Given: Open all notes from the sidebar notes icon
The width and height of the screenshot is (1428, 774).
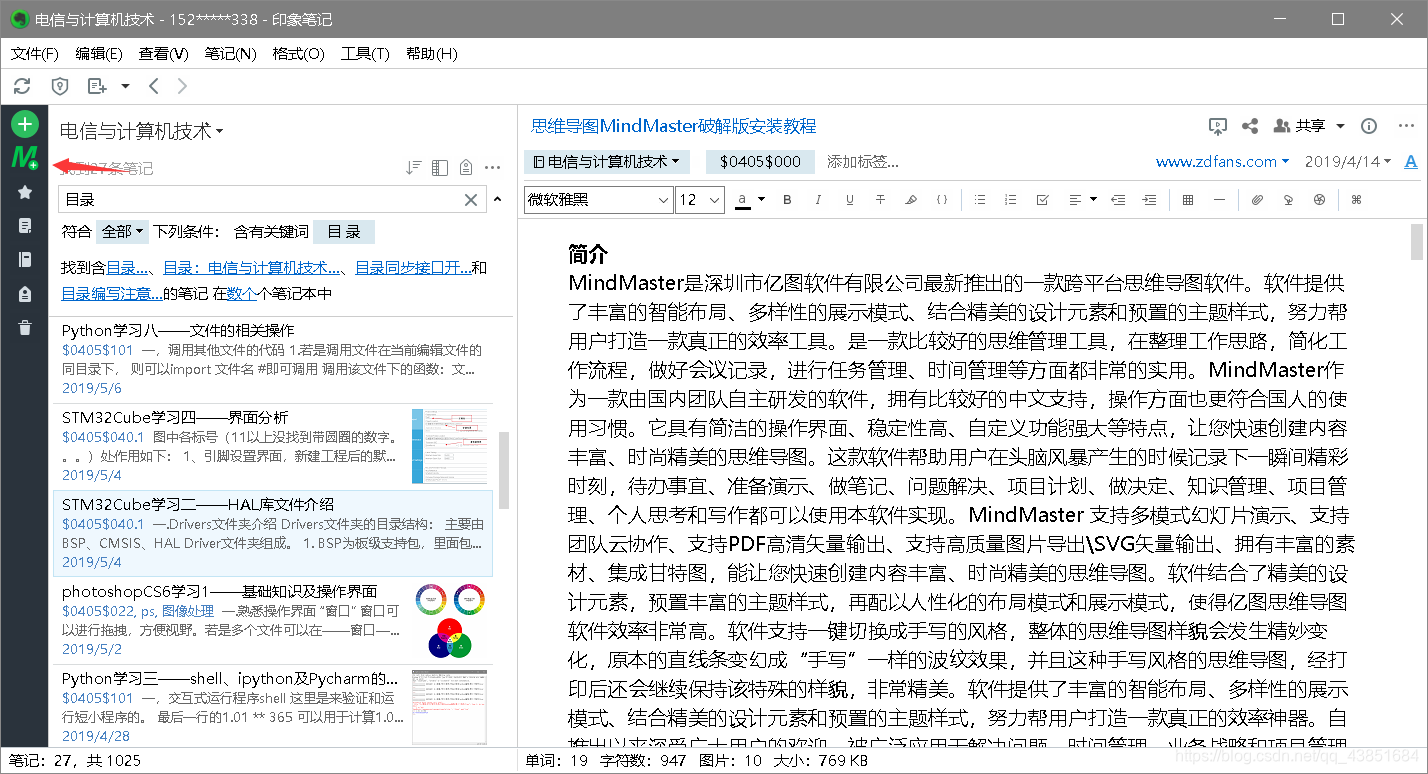Looking at the screenshot, I should [x=25, y=226].
